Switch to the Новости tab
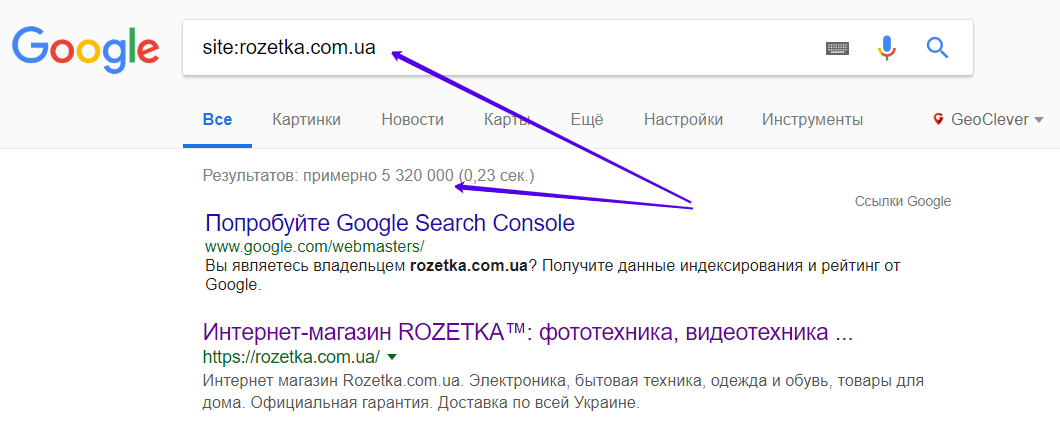The height and width of the screenshot is (435, 1060). point(412,120)
